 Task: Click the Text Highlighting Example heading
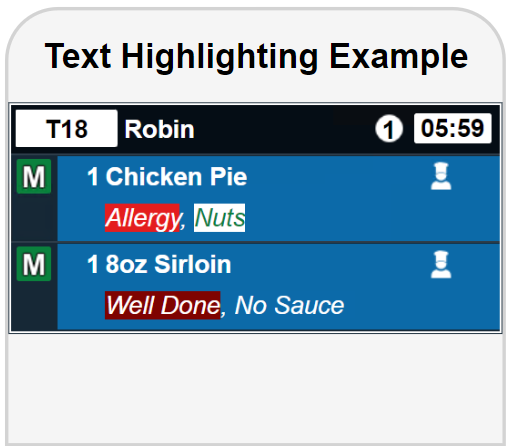(256, 56)
